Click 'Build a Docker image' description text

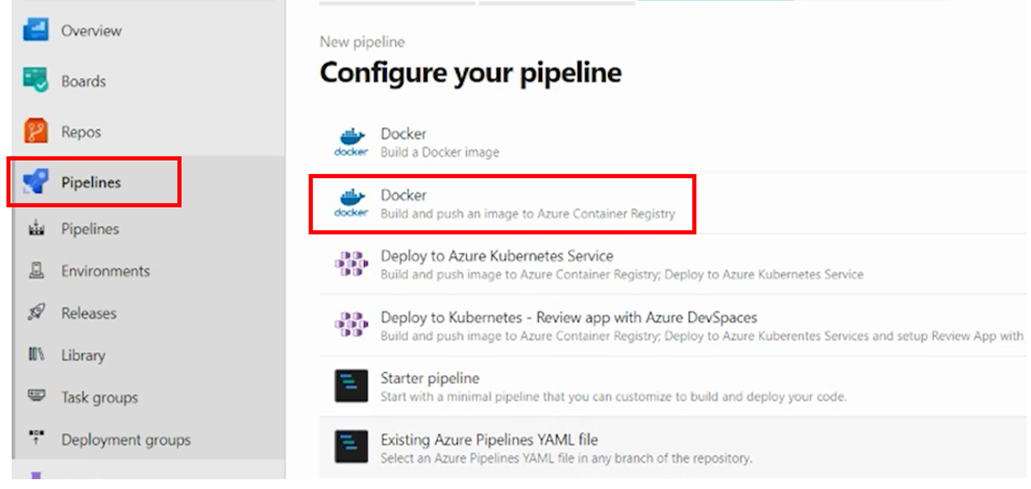tap(440, 152)
